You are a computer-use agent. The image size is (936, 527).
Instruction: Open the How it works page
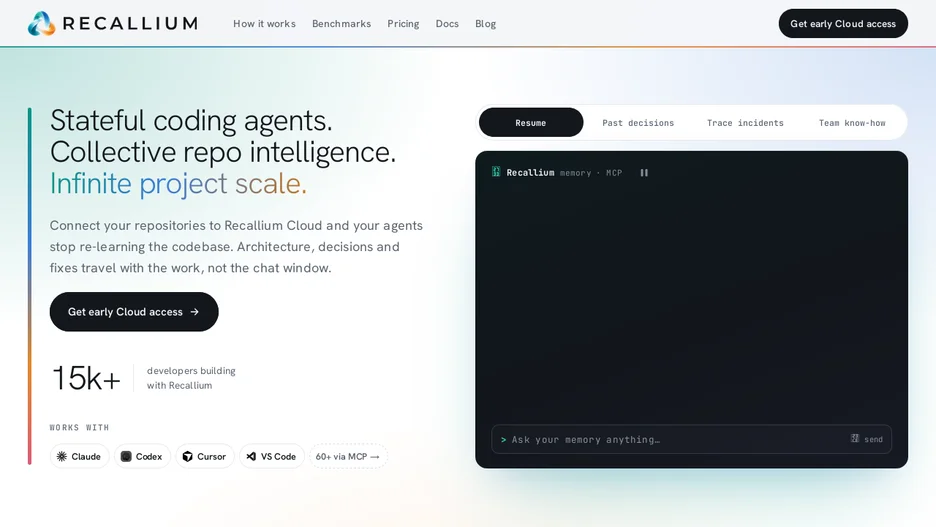click(264, 23)
